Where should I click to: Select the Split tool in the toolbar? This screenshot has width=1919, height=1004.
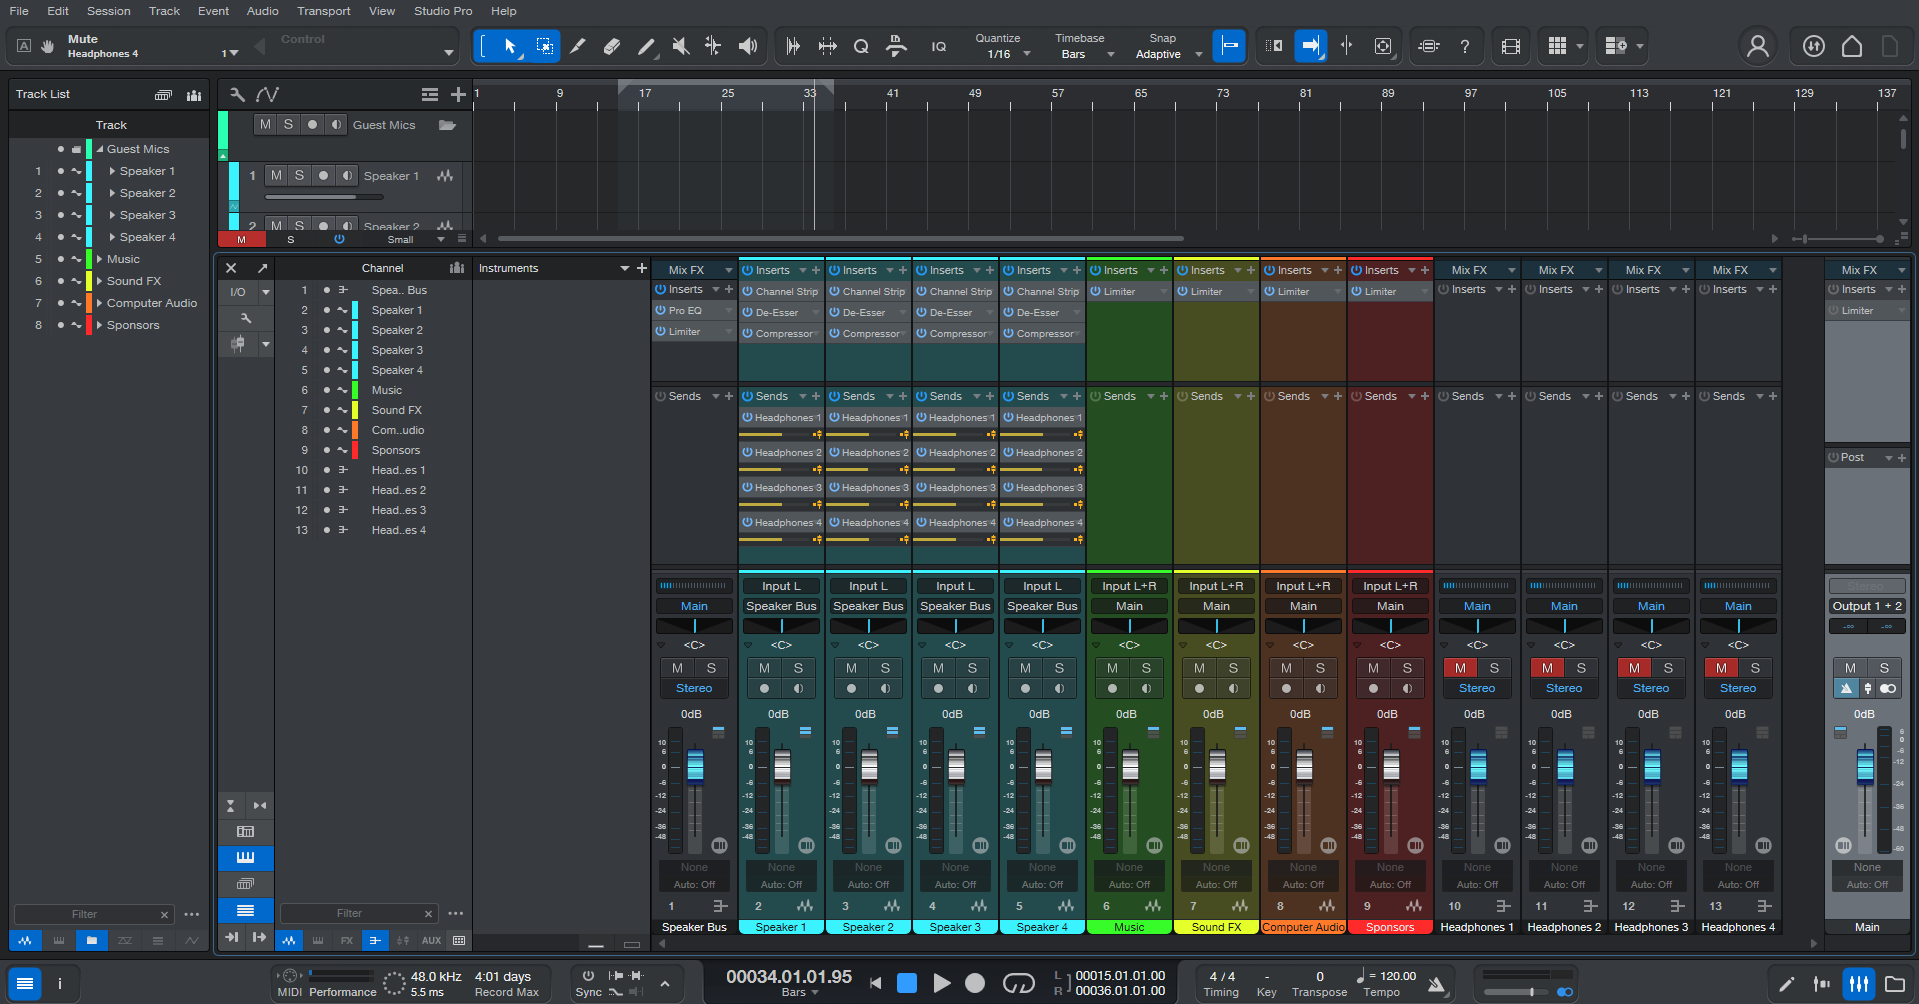[578, 46]
